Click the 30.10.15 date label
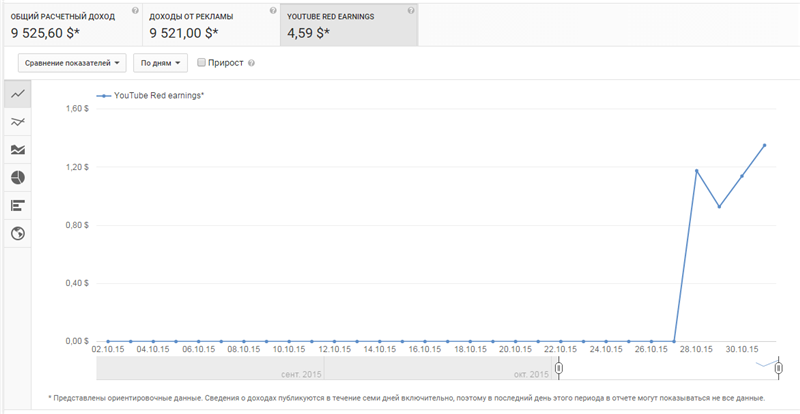This screenshot has width=800, height=414. pos(741,350)
